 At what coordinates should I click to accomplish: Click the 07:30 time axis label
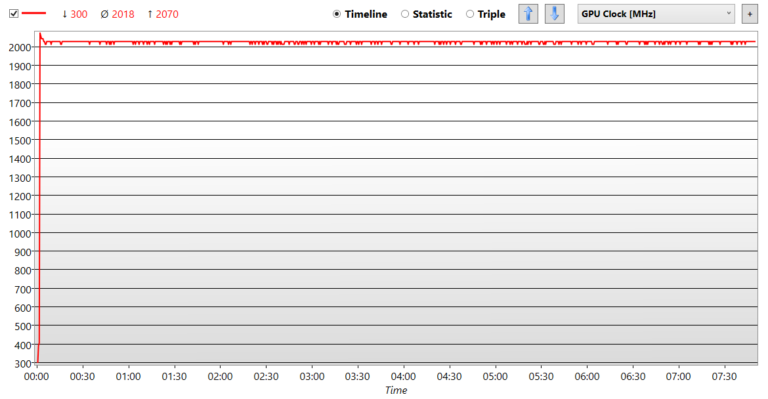point(724,376)
